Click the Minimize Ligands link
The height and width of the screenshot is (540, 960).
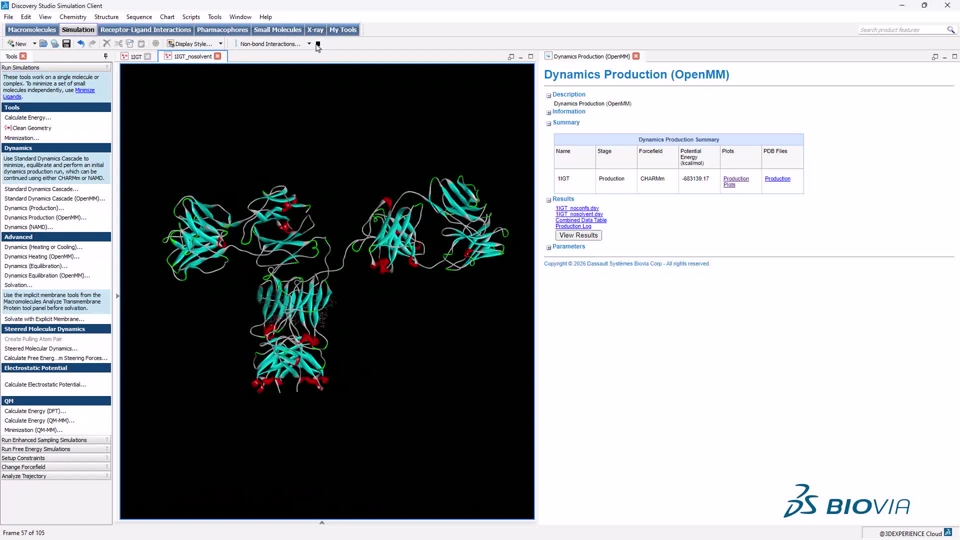[x=49, y=93]
